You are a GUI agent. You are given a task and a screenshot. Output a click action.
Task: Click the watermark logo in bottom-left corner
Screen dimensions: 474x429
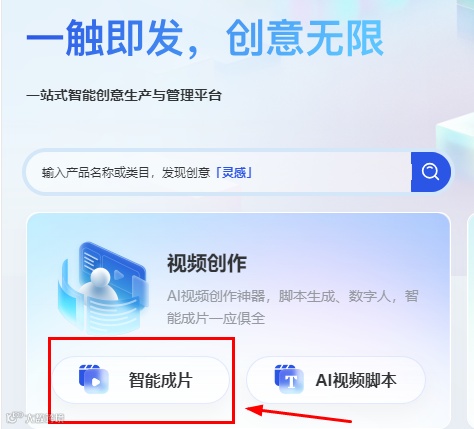(35, 417)
